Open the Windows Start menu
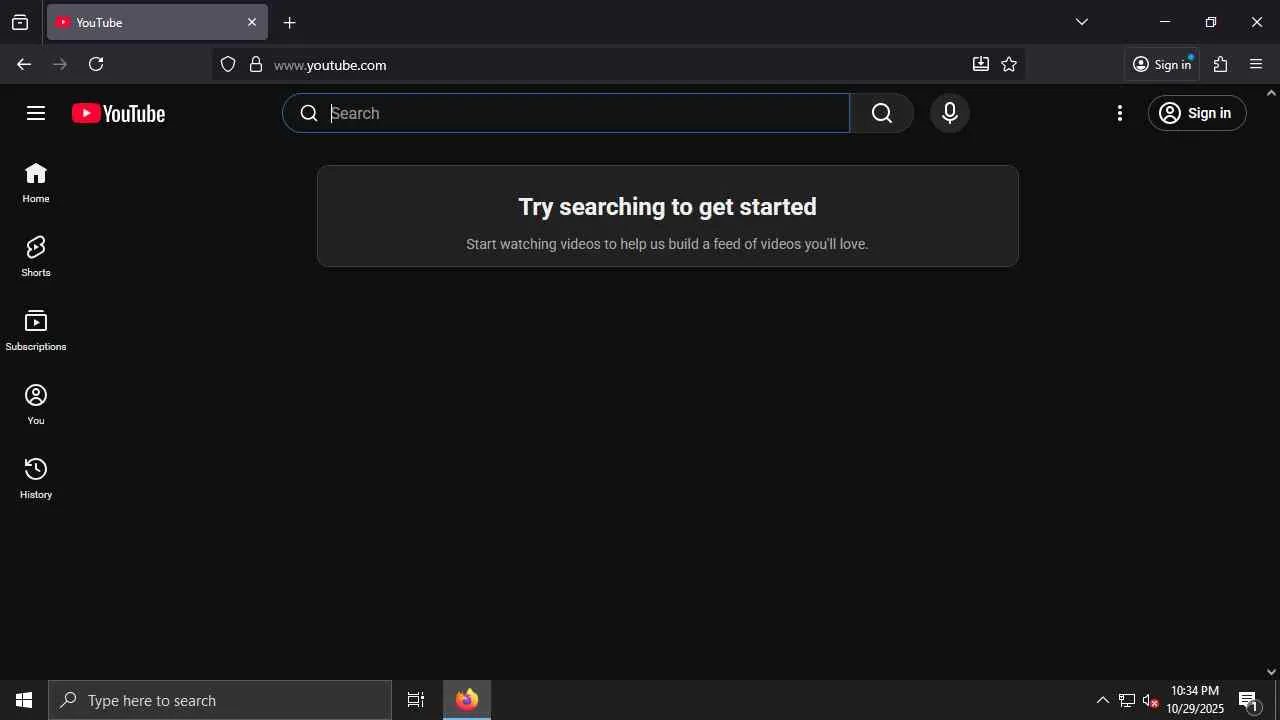The width and height of the screenshot is (1280, 720). (24, 700)
